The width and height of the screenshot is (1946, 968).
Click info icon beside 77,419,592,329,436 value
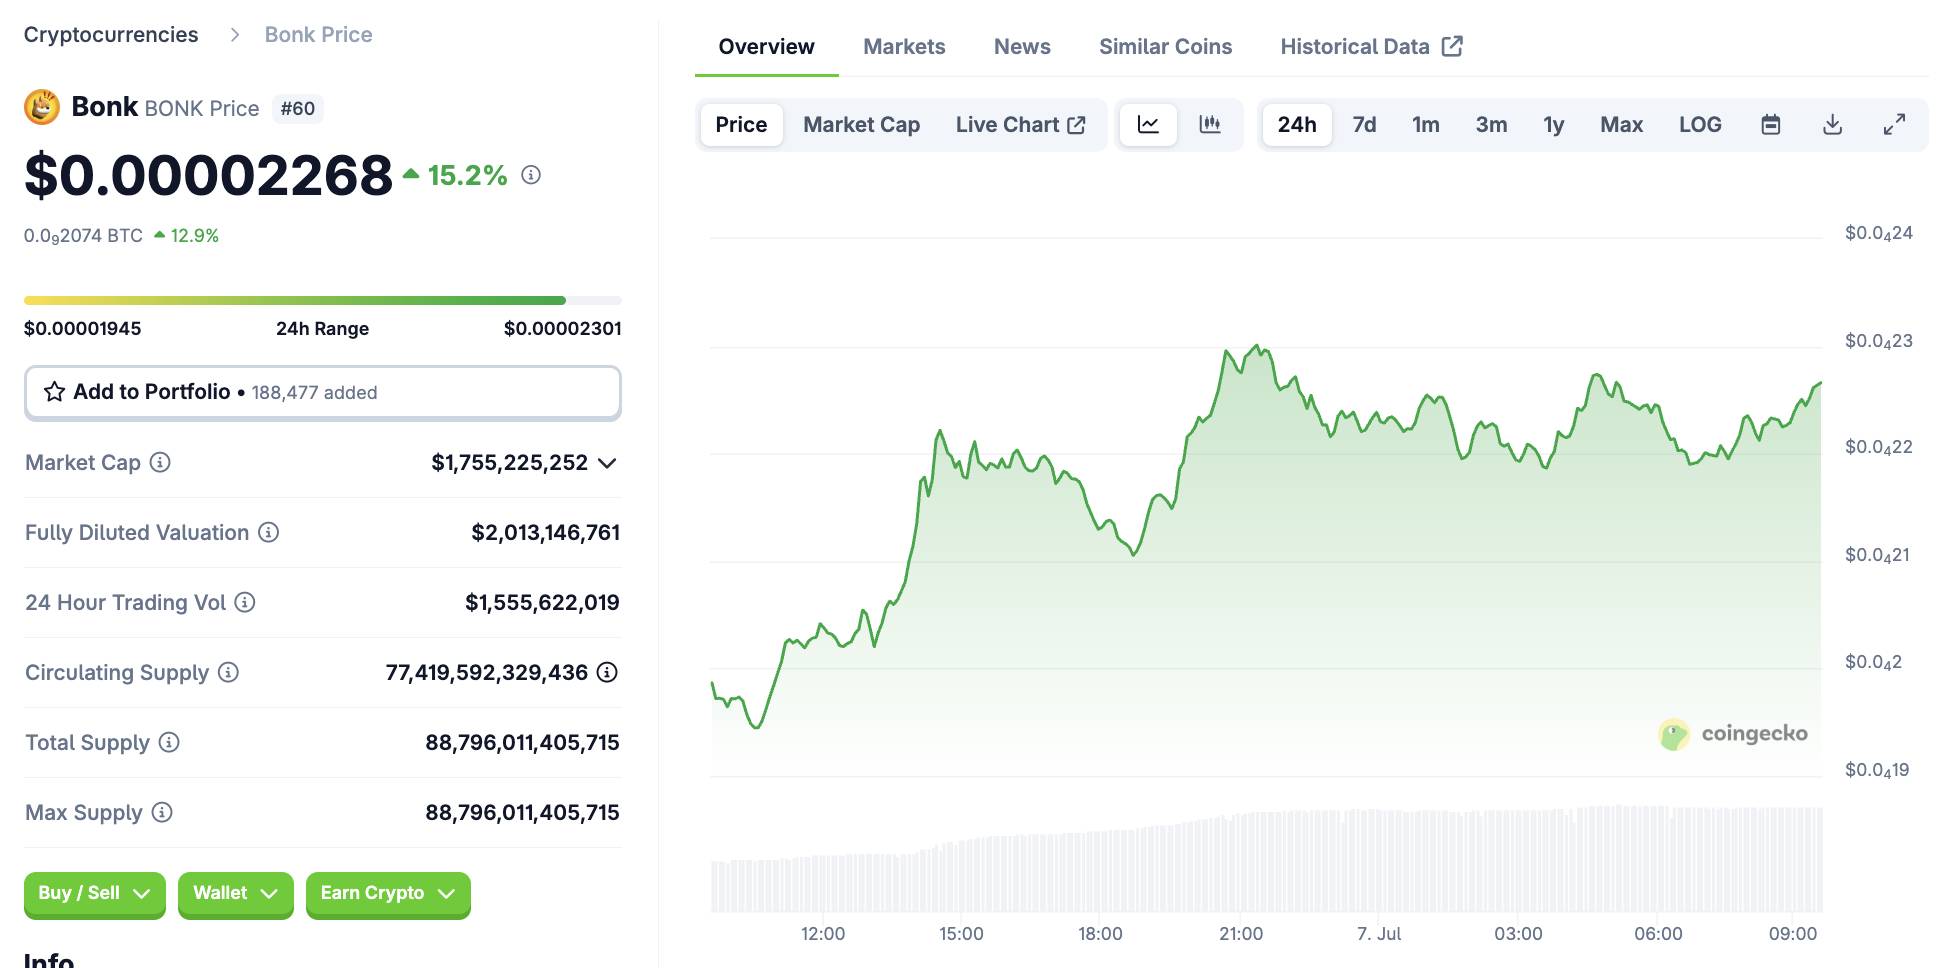point(607,672)
